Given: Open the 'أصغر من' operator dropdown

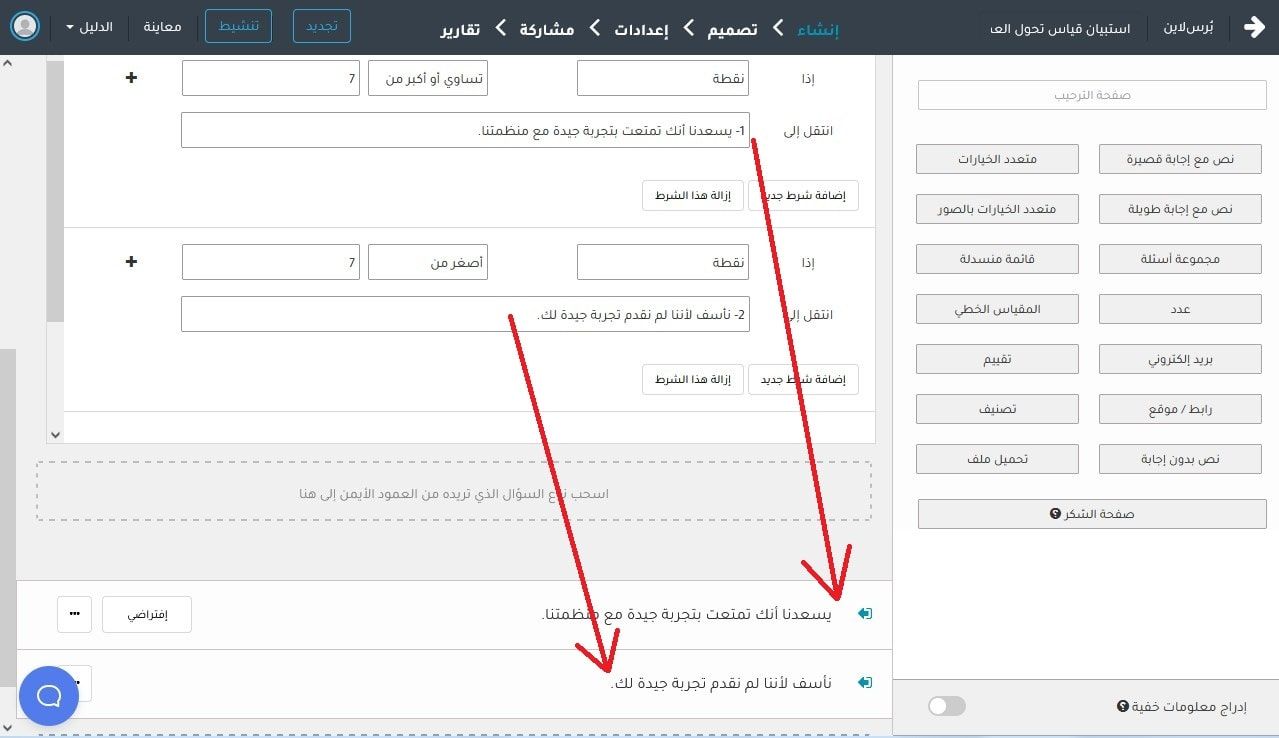Looking at the screenshot, I should tap(428, 263).
